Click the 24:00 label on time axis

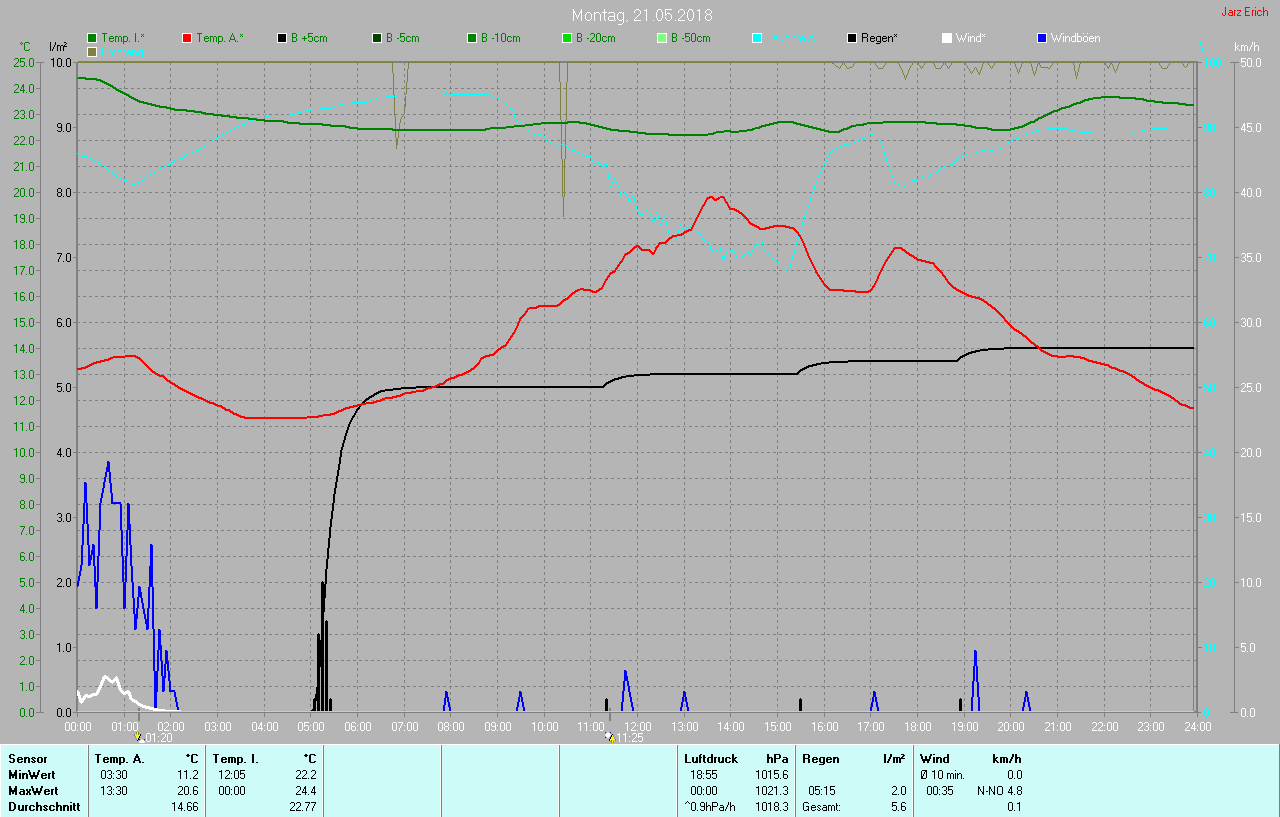1196,726
